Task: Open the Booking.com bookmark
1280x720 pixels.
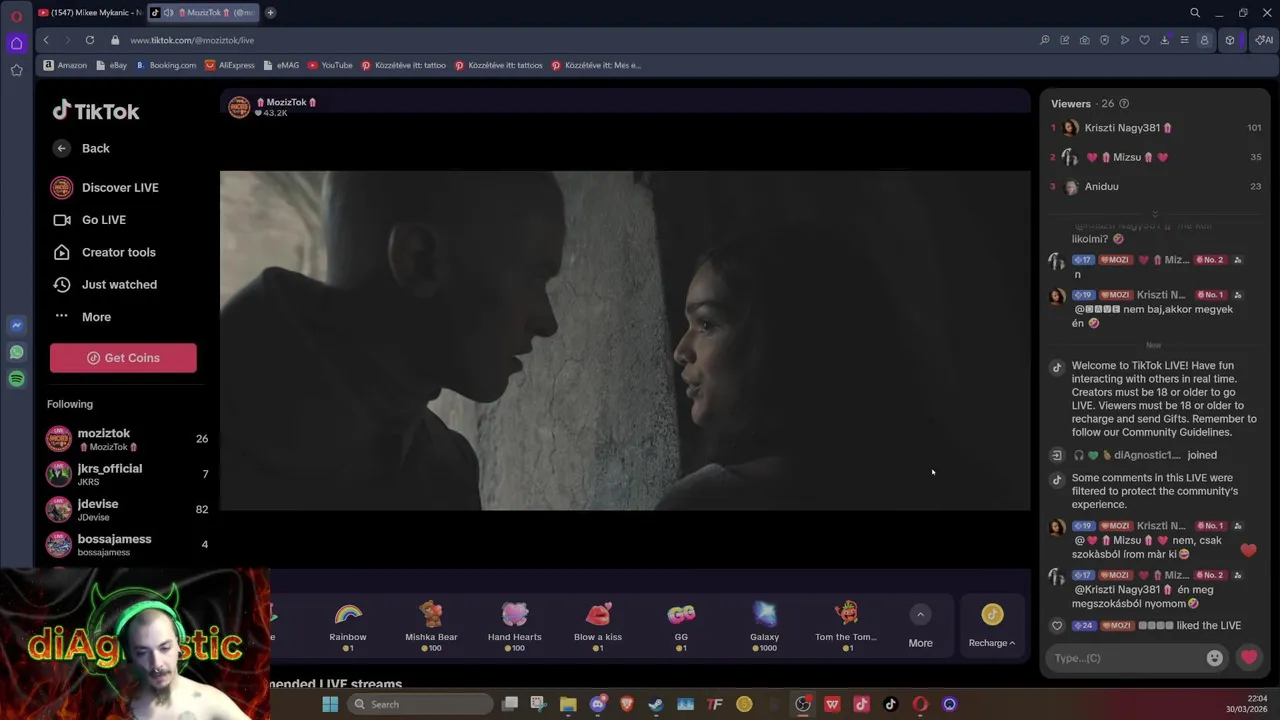Action: coord(166,65)
